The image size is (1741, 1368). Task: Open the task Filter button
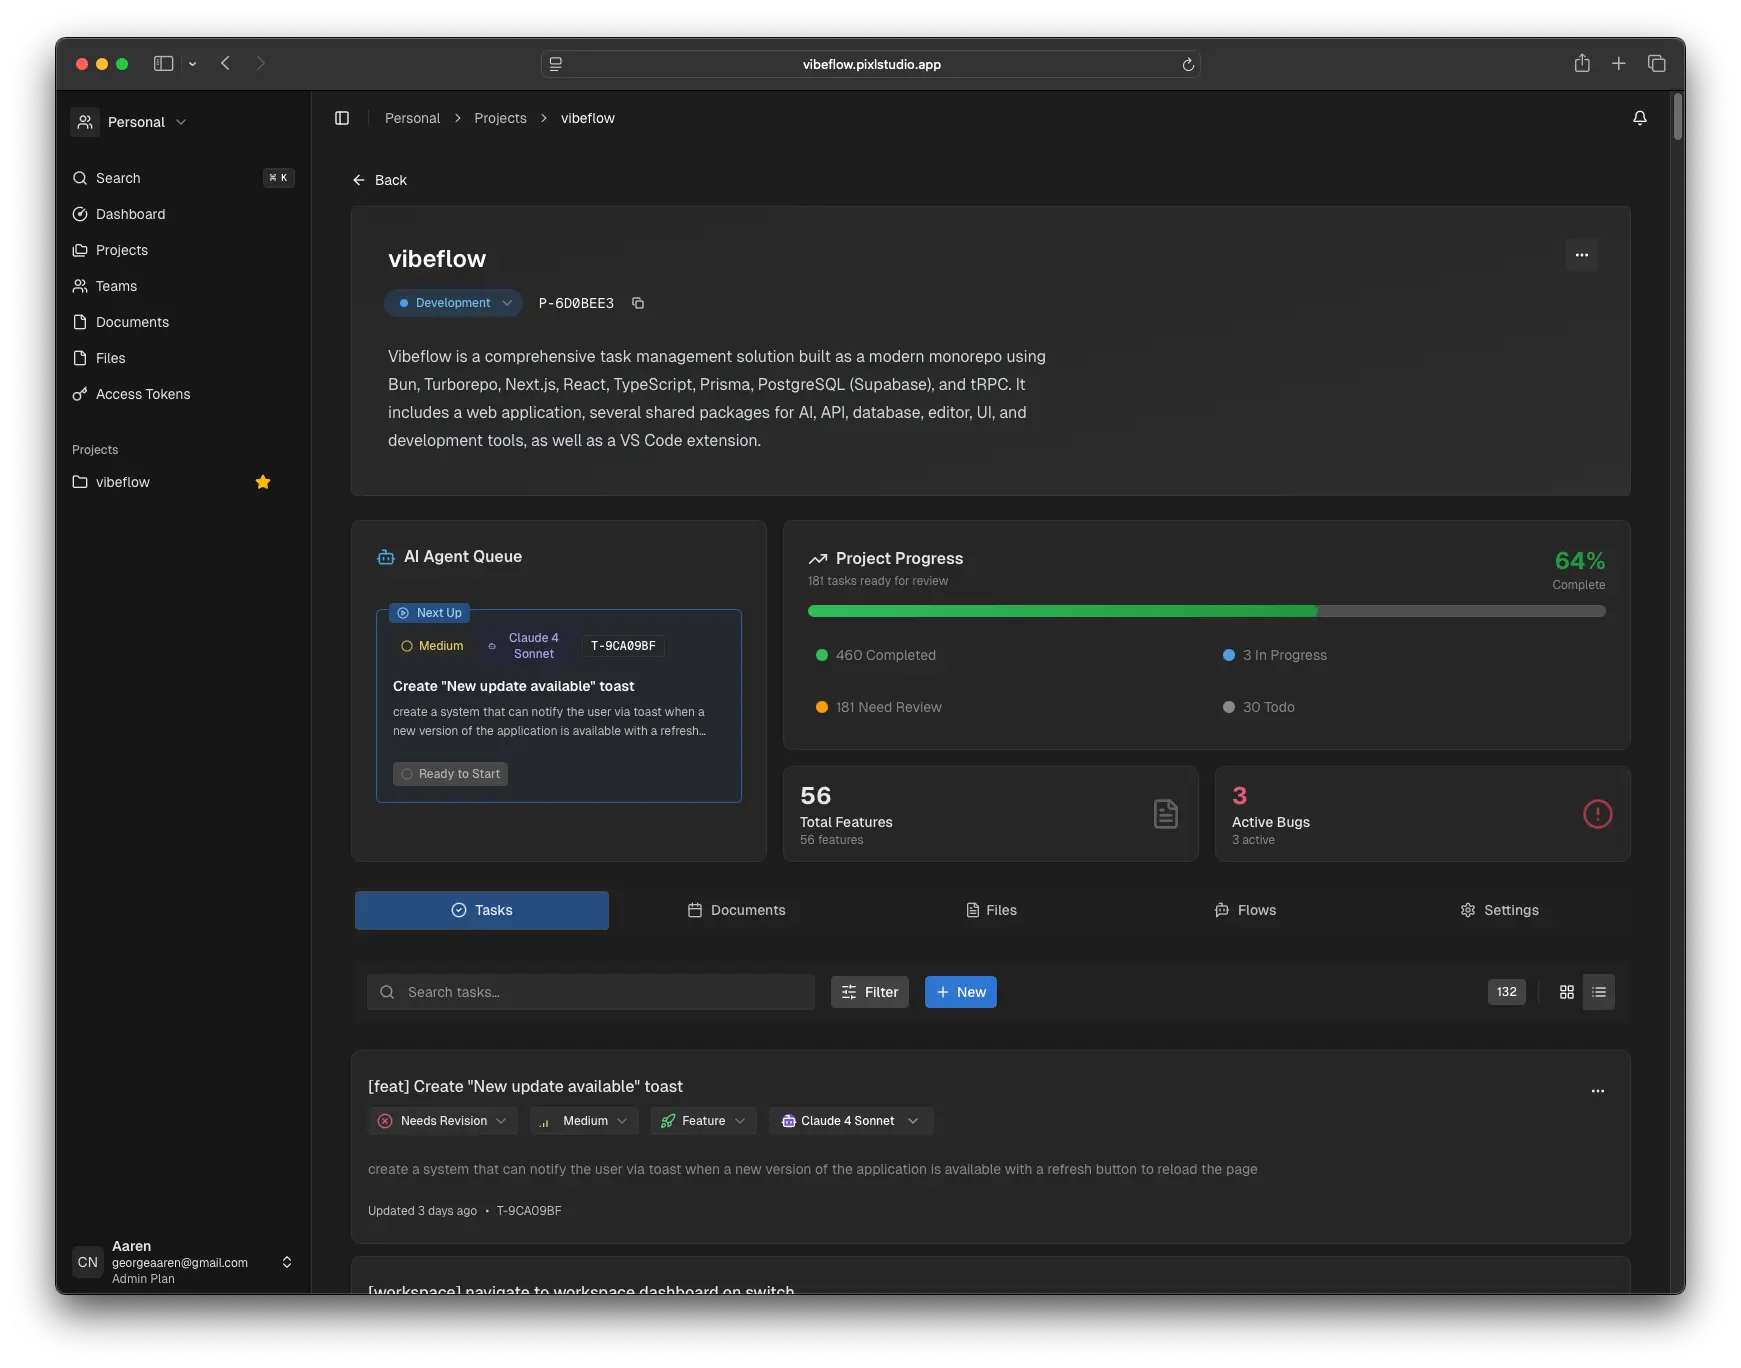870,992
